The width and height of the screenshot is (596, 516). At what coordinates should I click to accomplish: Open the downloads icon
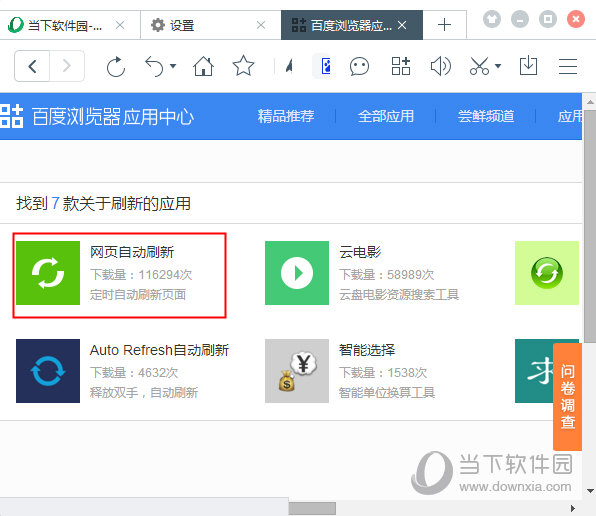[x=528, y=66]
